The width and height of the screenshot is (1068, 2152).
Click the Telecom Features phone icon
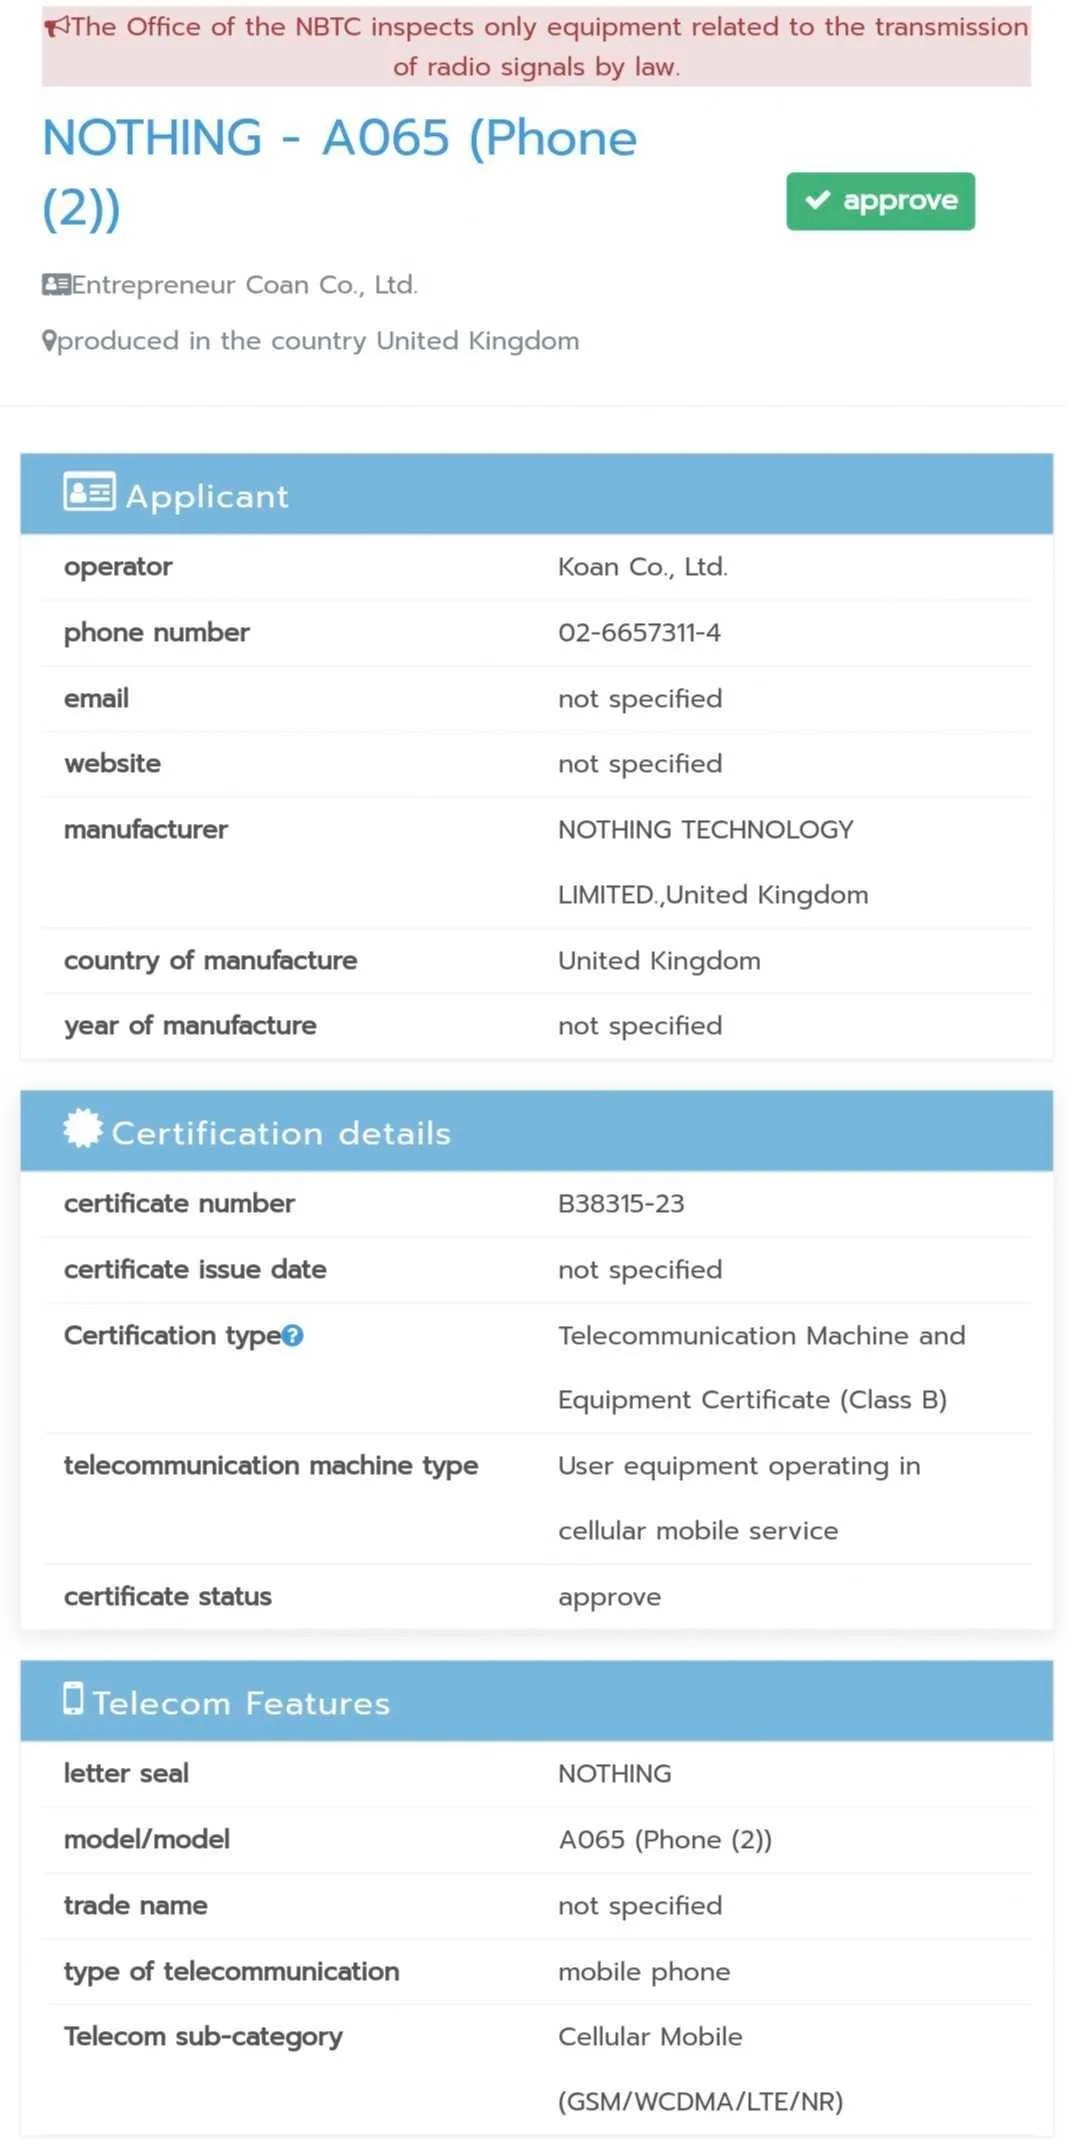[x=73, y=1699]
